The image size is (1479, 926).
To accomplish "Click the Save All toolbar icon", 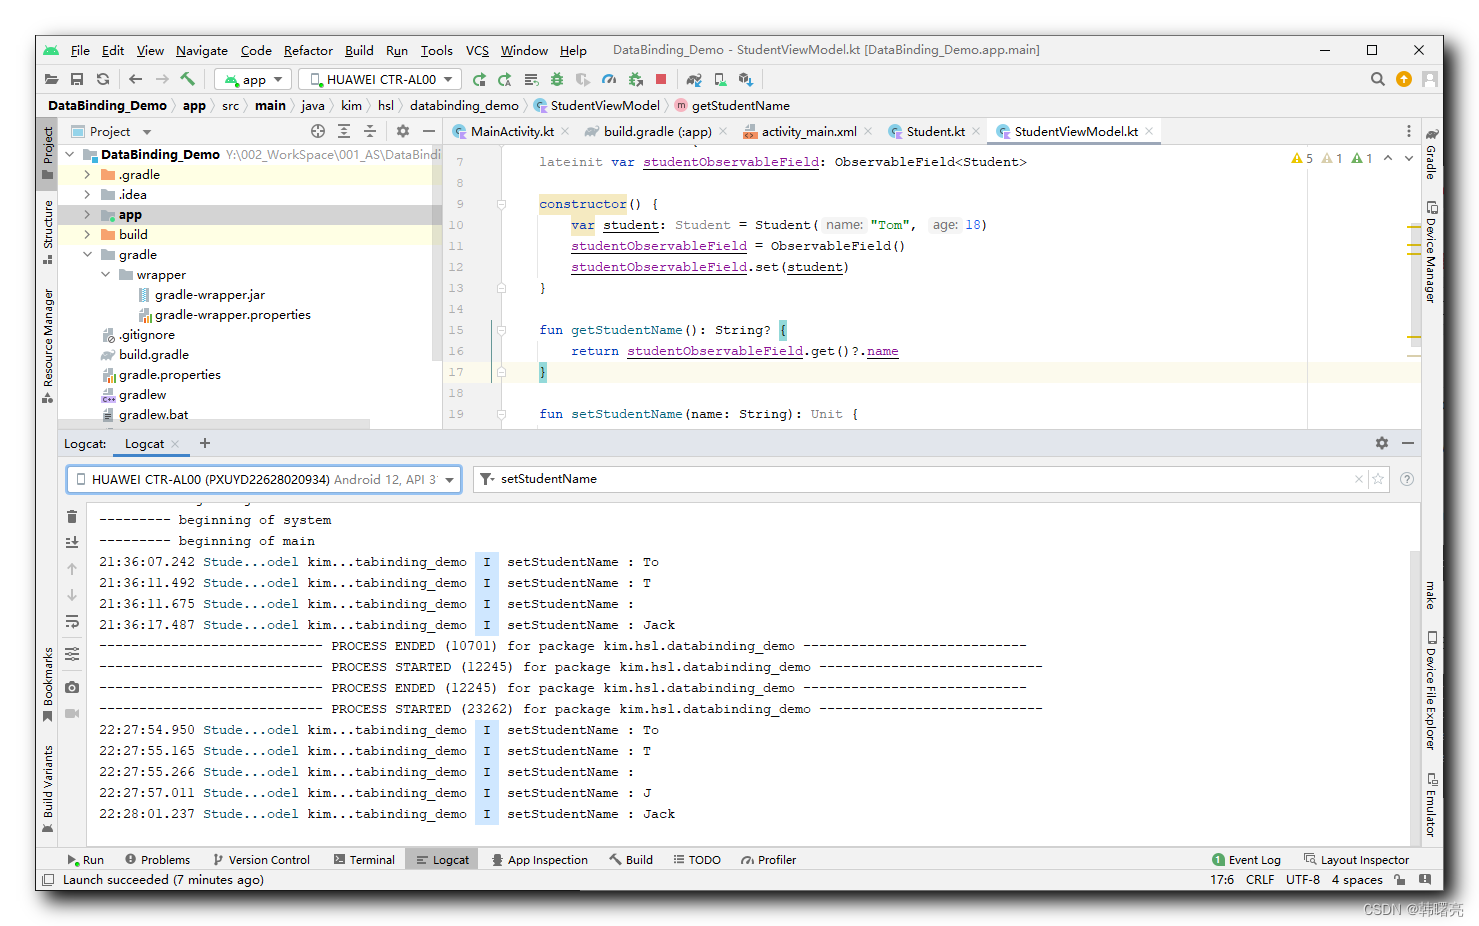I will [x=77, y=79].
